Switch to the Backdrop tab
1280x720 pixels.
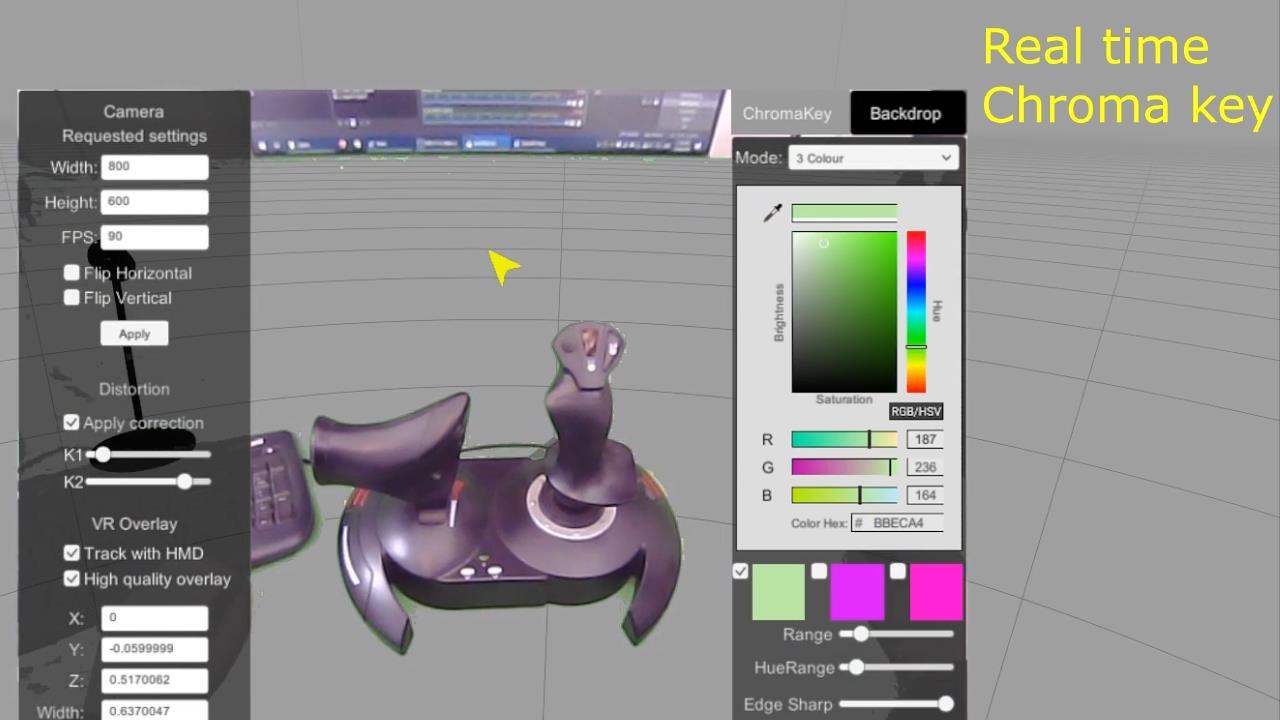point(906,113)
